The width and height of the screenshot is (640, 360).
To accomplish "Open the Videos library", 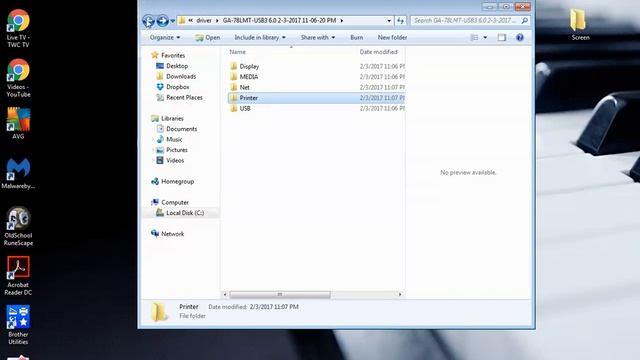I will pyautogui.click(x=175, y=161).
